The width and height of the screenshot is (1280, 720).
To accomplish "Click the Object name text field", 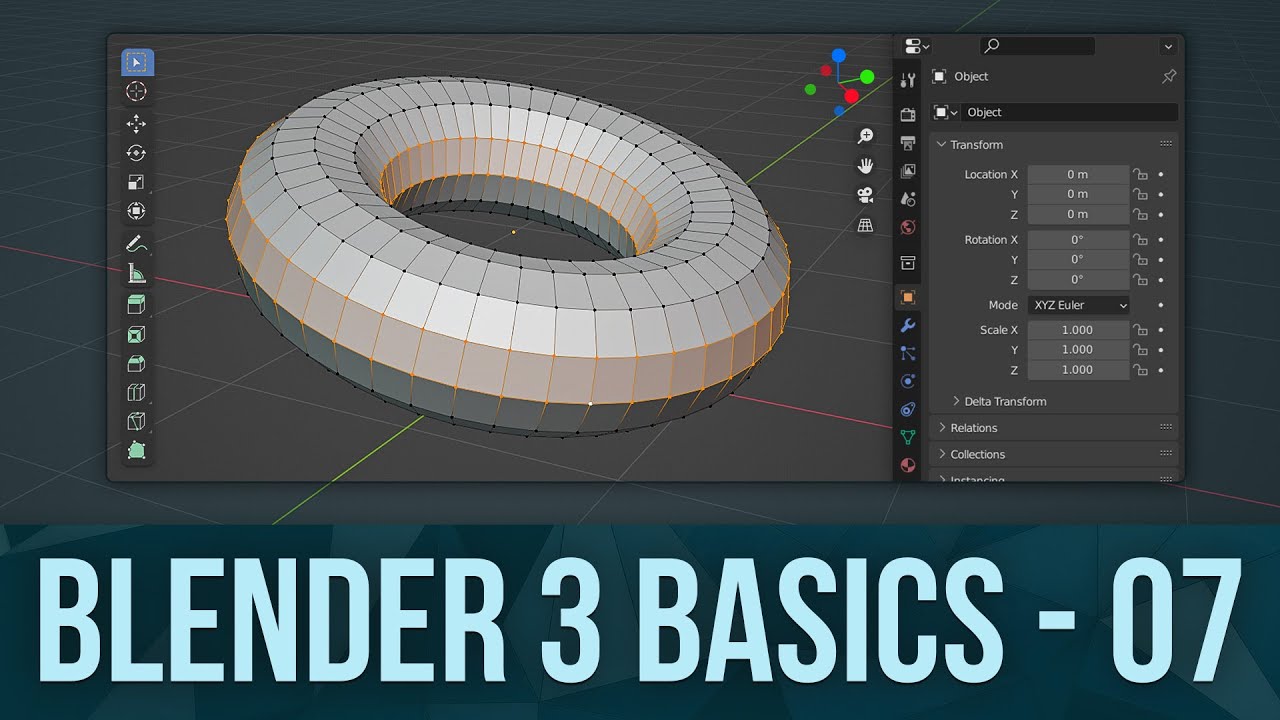I will [x=1070, y=112].
